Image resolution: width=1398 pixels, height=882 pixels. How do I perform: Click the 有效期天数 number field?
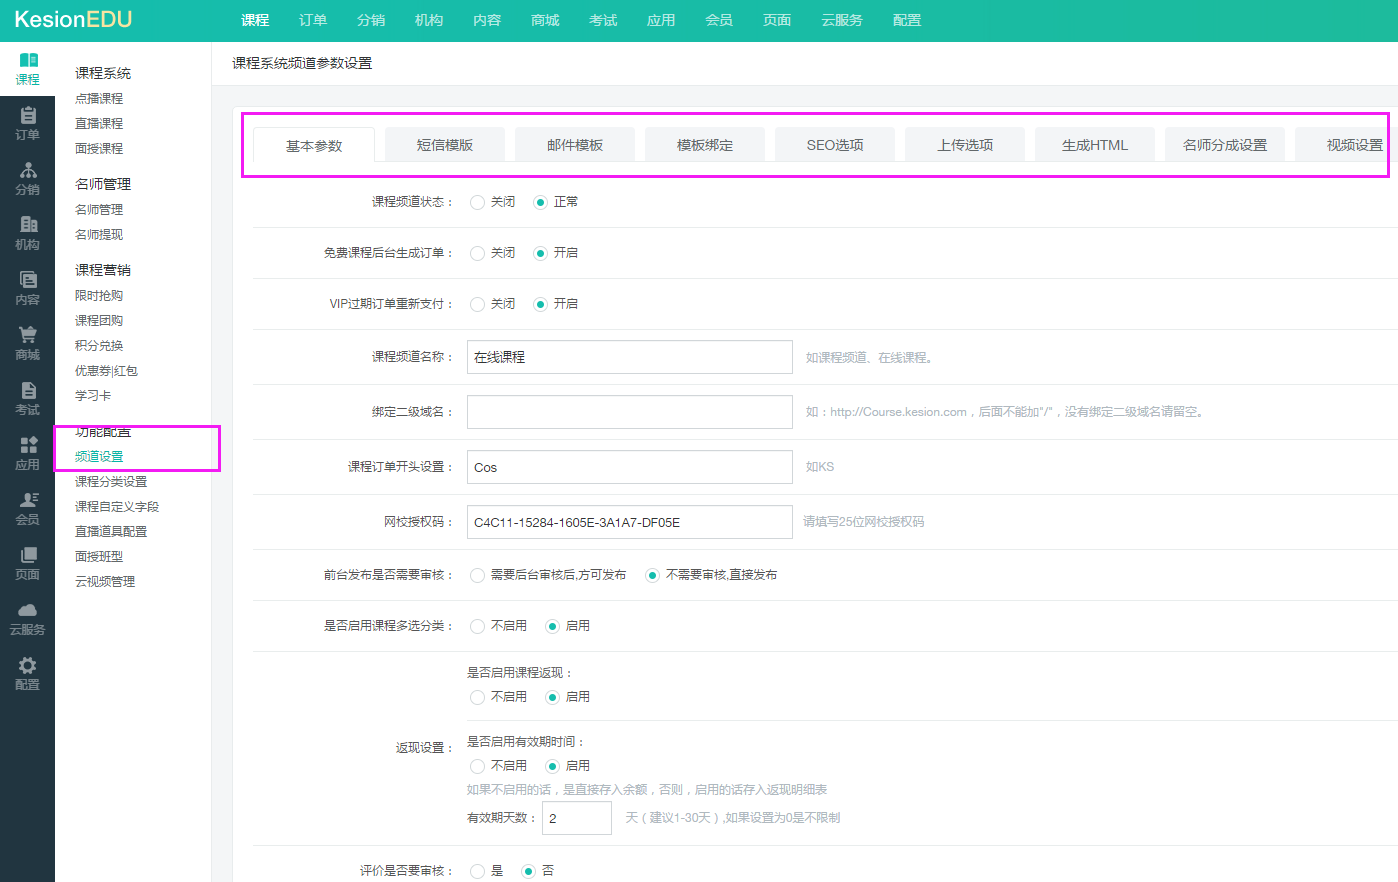pyautogui.click(x=576, y=818)
